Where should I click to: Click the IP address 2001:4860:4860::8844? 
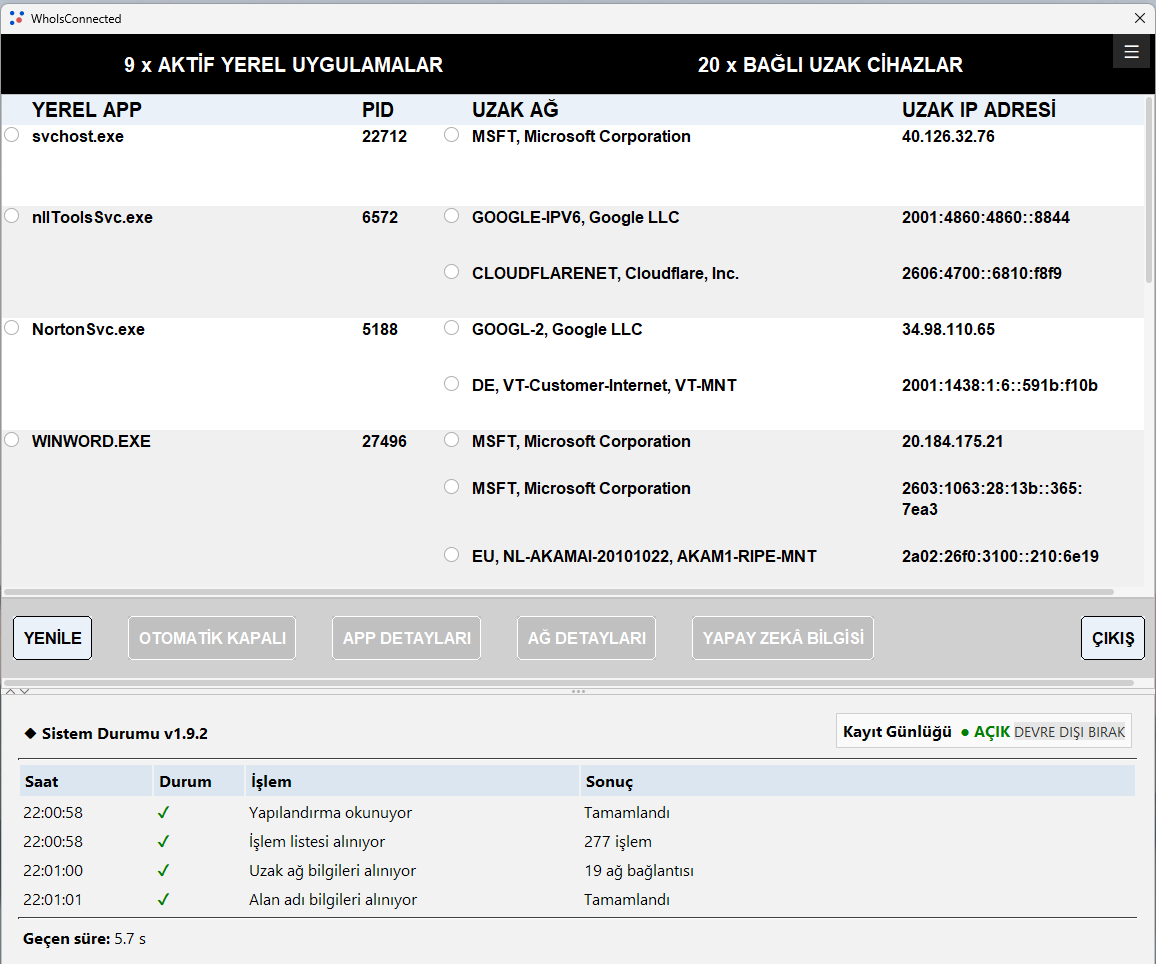tap(986, 217)
